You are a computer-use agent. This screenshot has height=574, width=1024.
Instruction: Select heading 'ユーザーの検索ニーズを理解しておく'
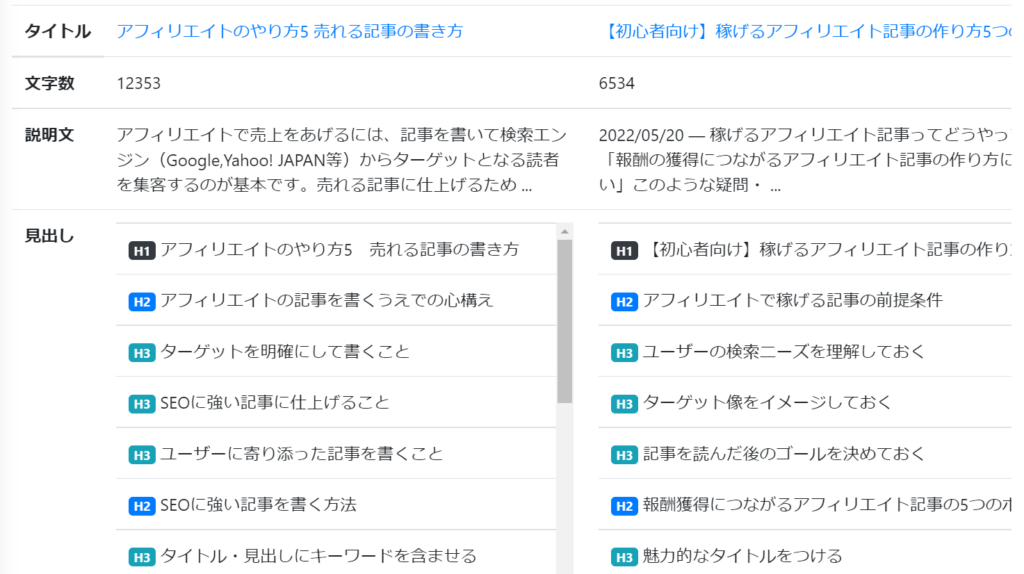(784, 351)
